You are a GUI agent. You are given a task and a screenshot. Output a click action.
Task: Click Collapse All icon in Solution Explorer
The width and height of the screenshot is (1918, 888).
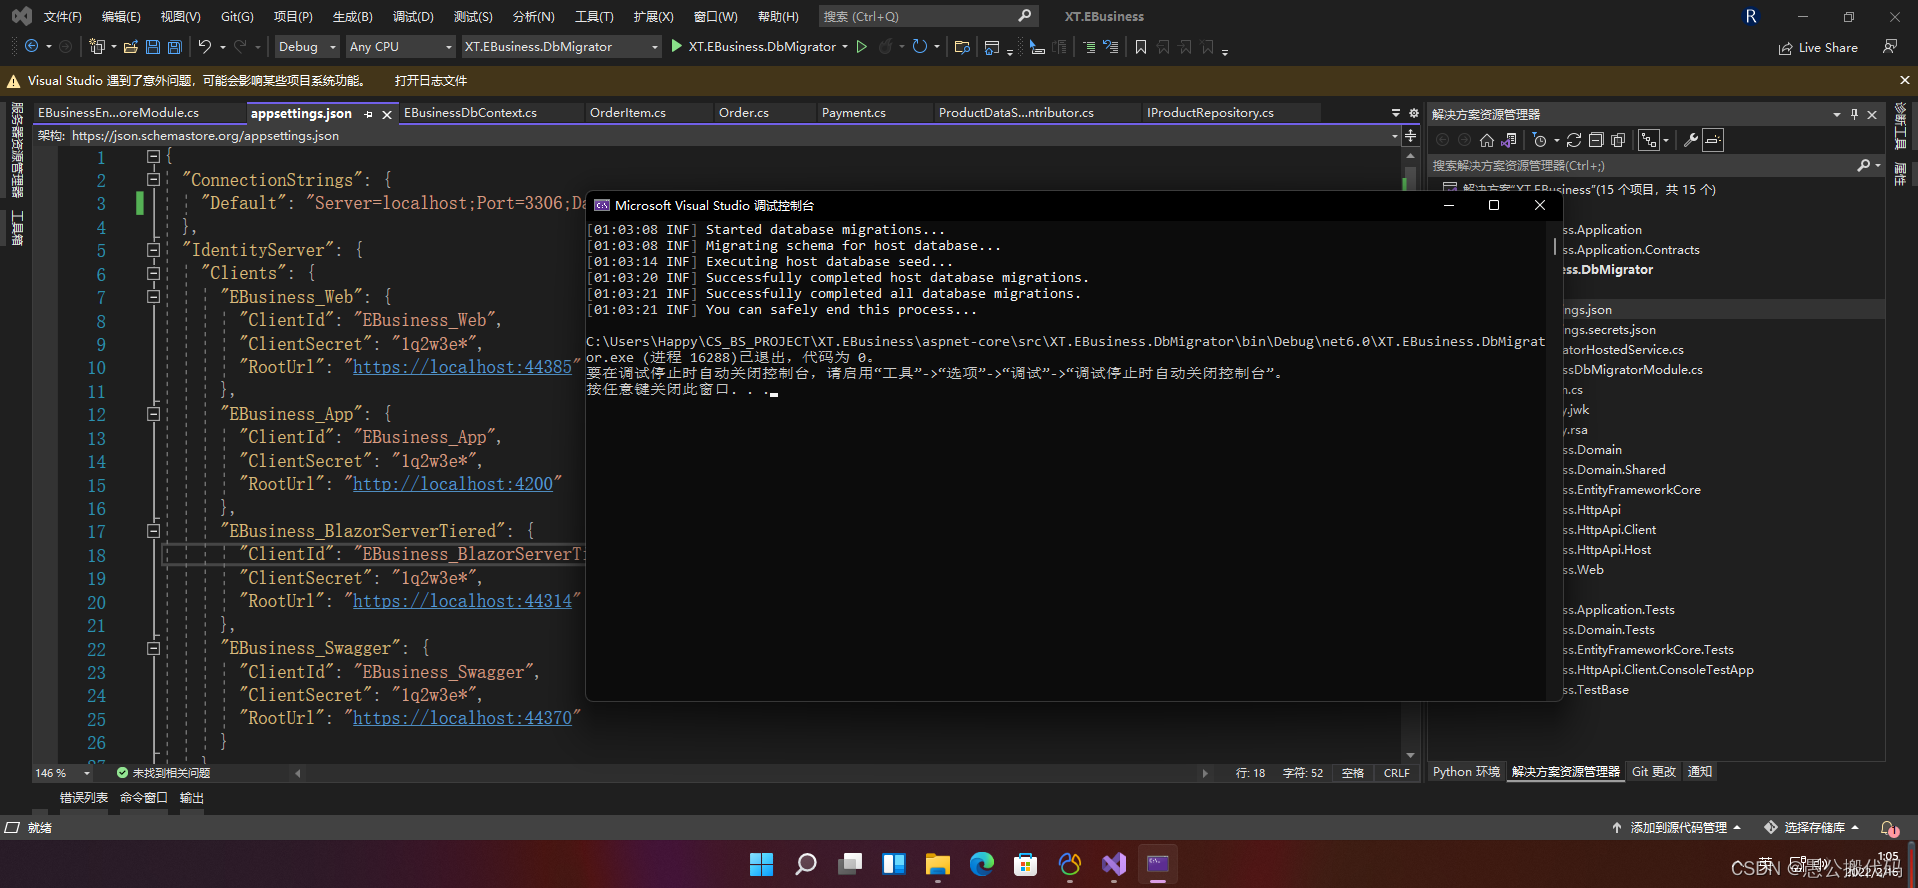pos(1596,140)
